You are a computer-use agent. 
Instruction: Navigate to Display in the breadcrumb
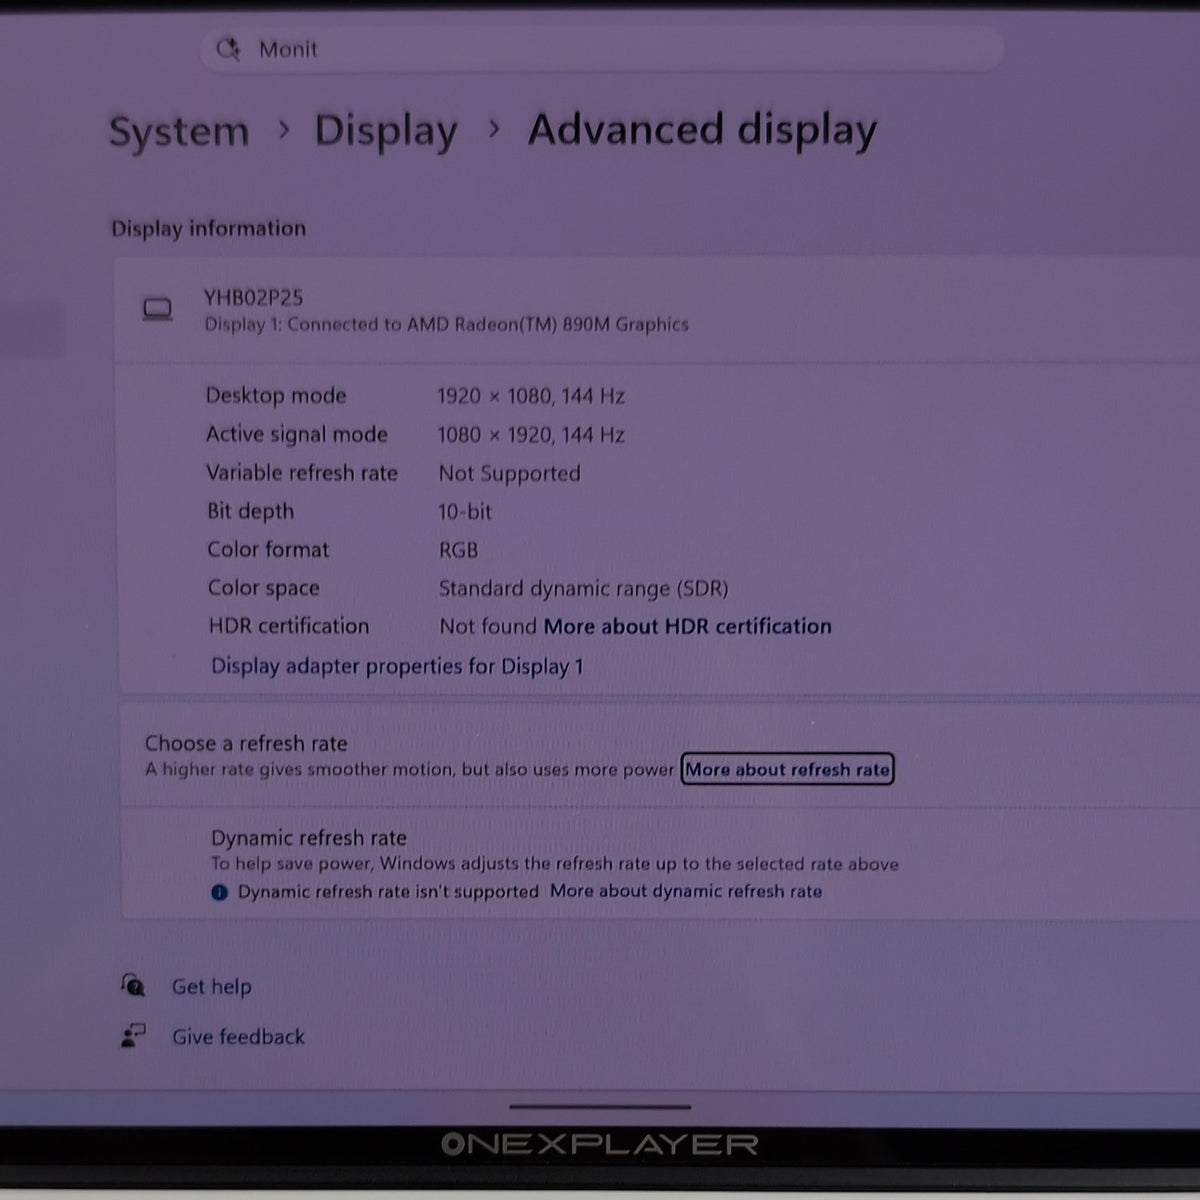386,131
